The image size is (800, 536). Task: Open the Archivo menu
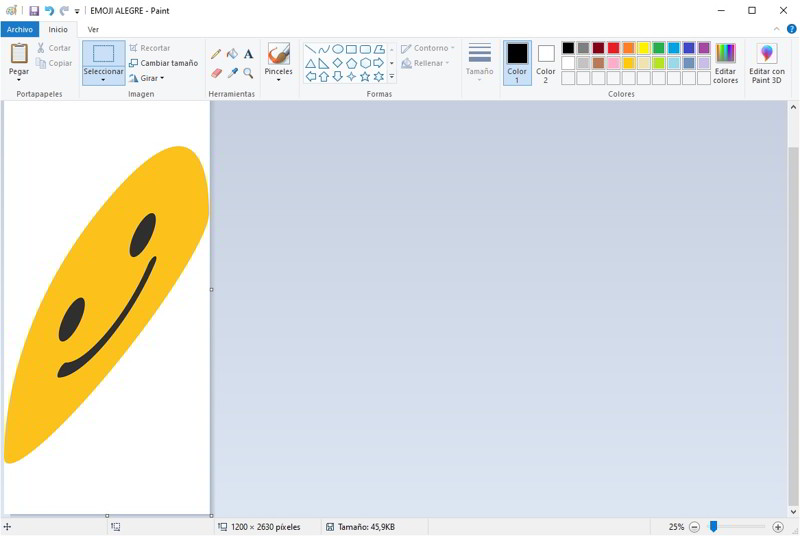click(19, 30)
